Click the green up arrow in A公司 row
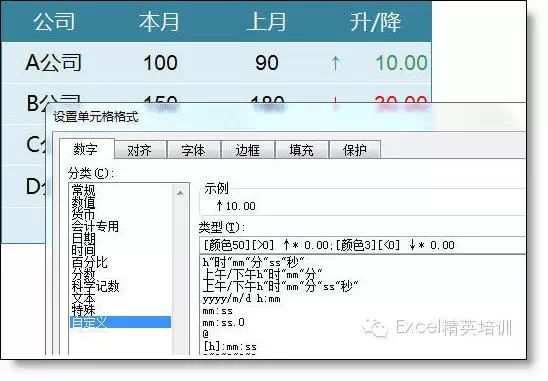This screenshot has height=381, width=548. (335, 63)
